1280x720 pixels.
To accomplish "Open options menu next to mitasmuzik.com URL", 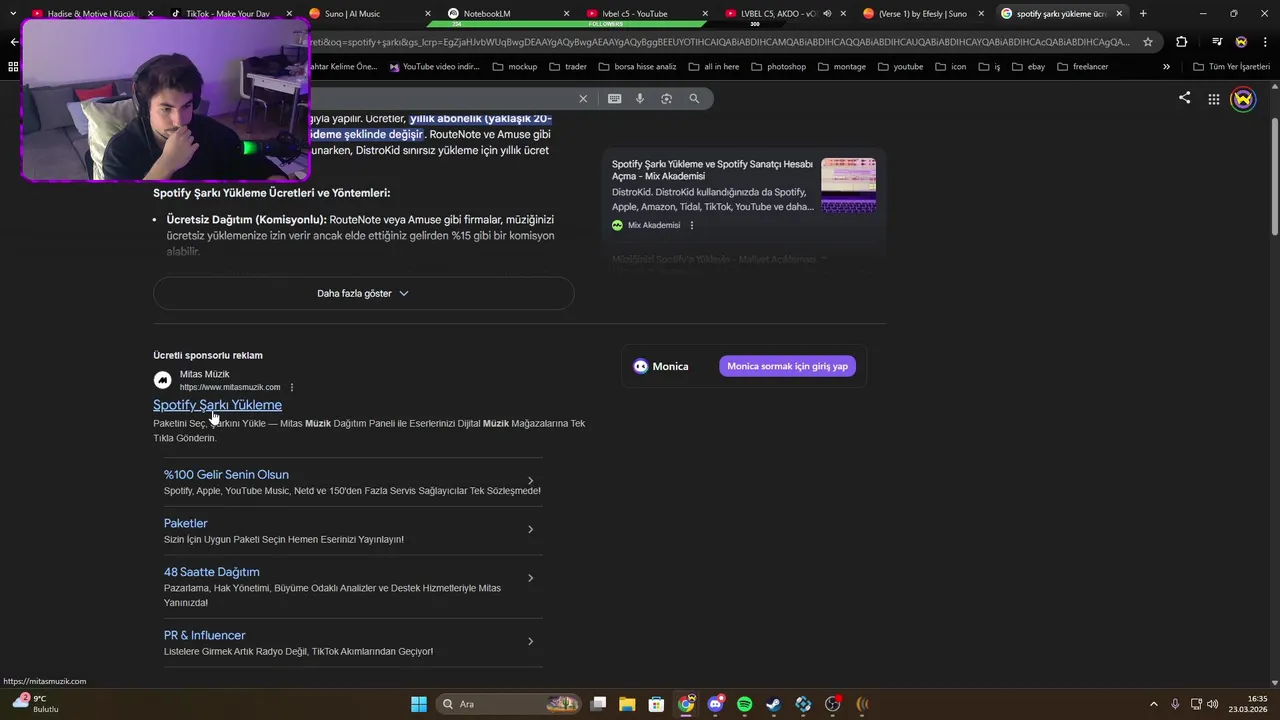I will [292, 387].
